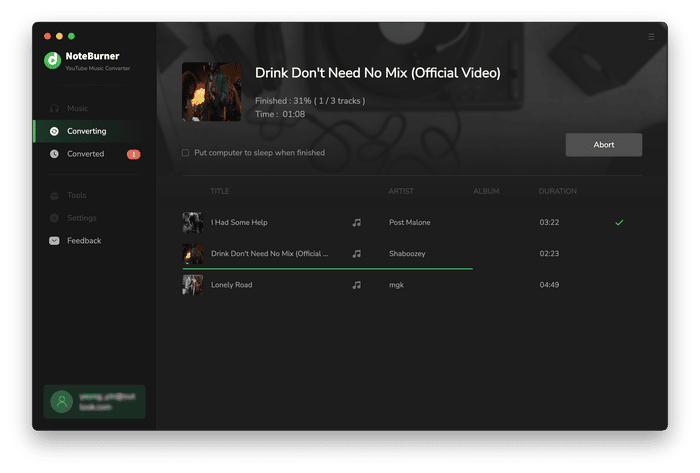Click the ARTIST column header
The image size is (700, 473).
pos(401,191)
